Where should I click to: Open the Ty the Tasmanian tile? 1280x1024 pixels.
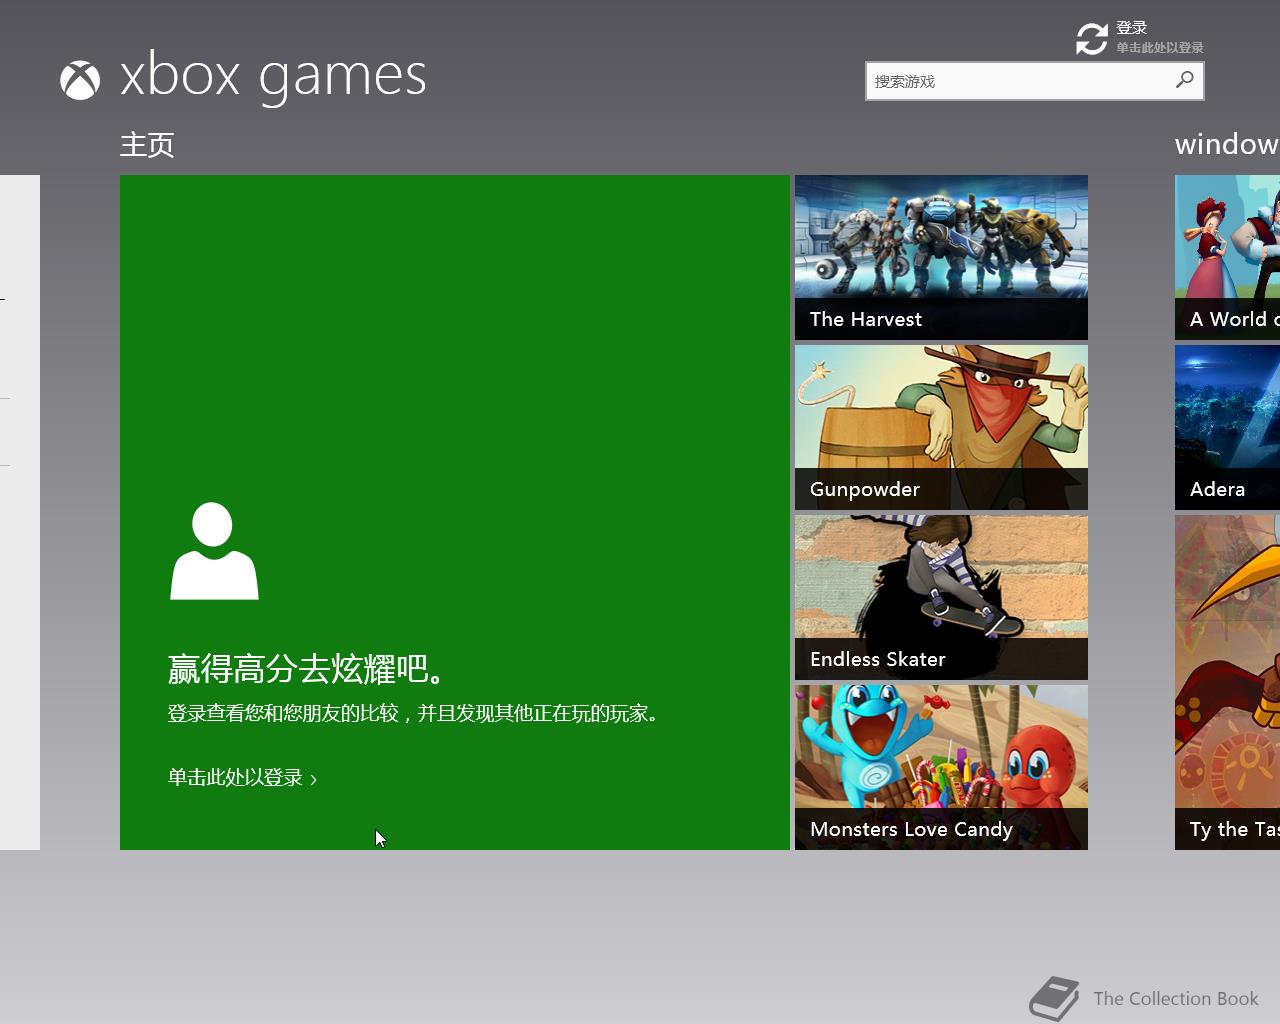tap(1227, 682)
